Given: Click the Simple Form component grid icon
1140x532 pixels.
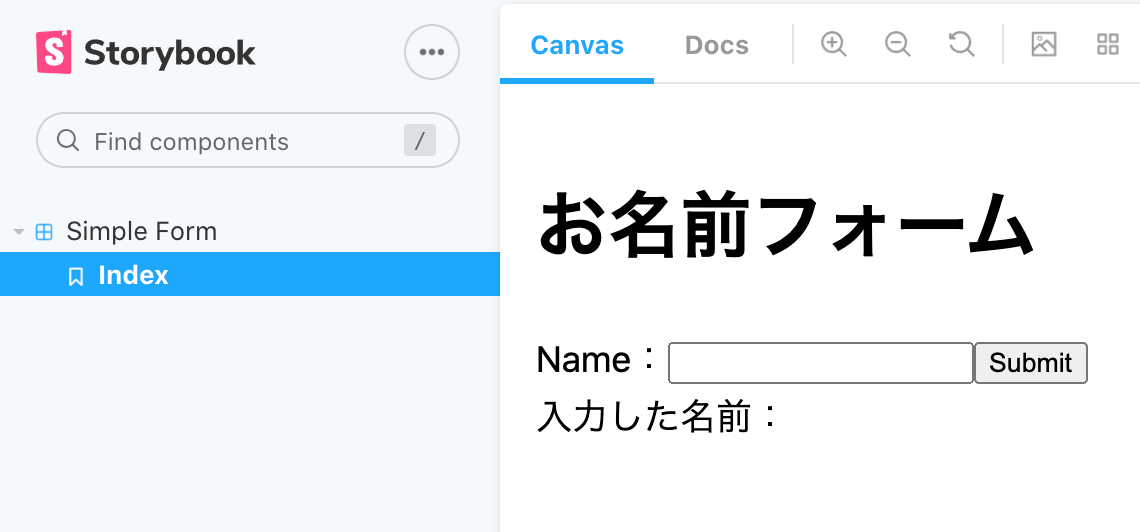Looking at the screenshot, I should 44,232.
